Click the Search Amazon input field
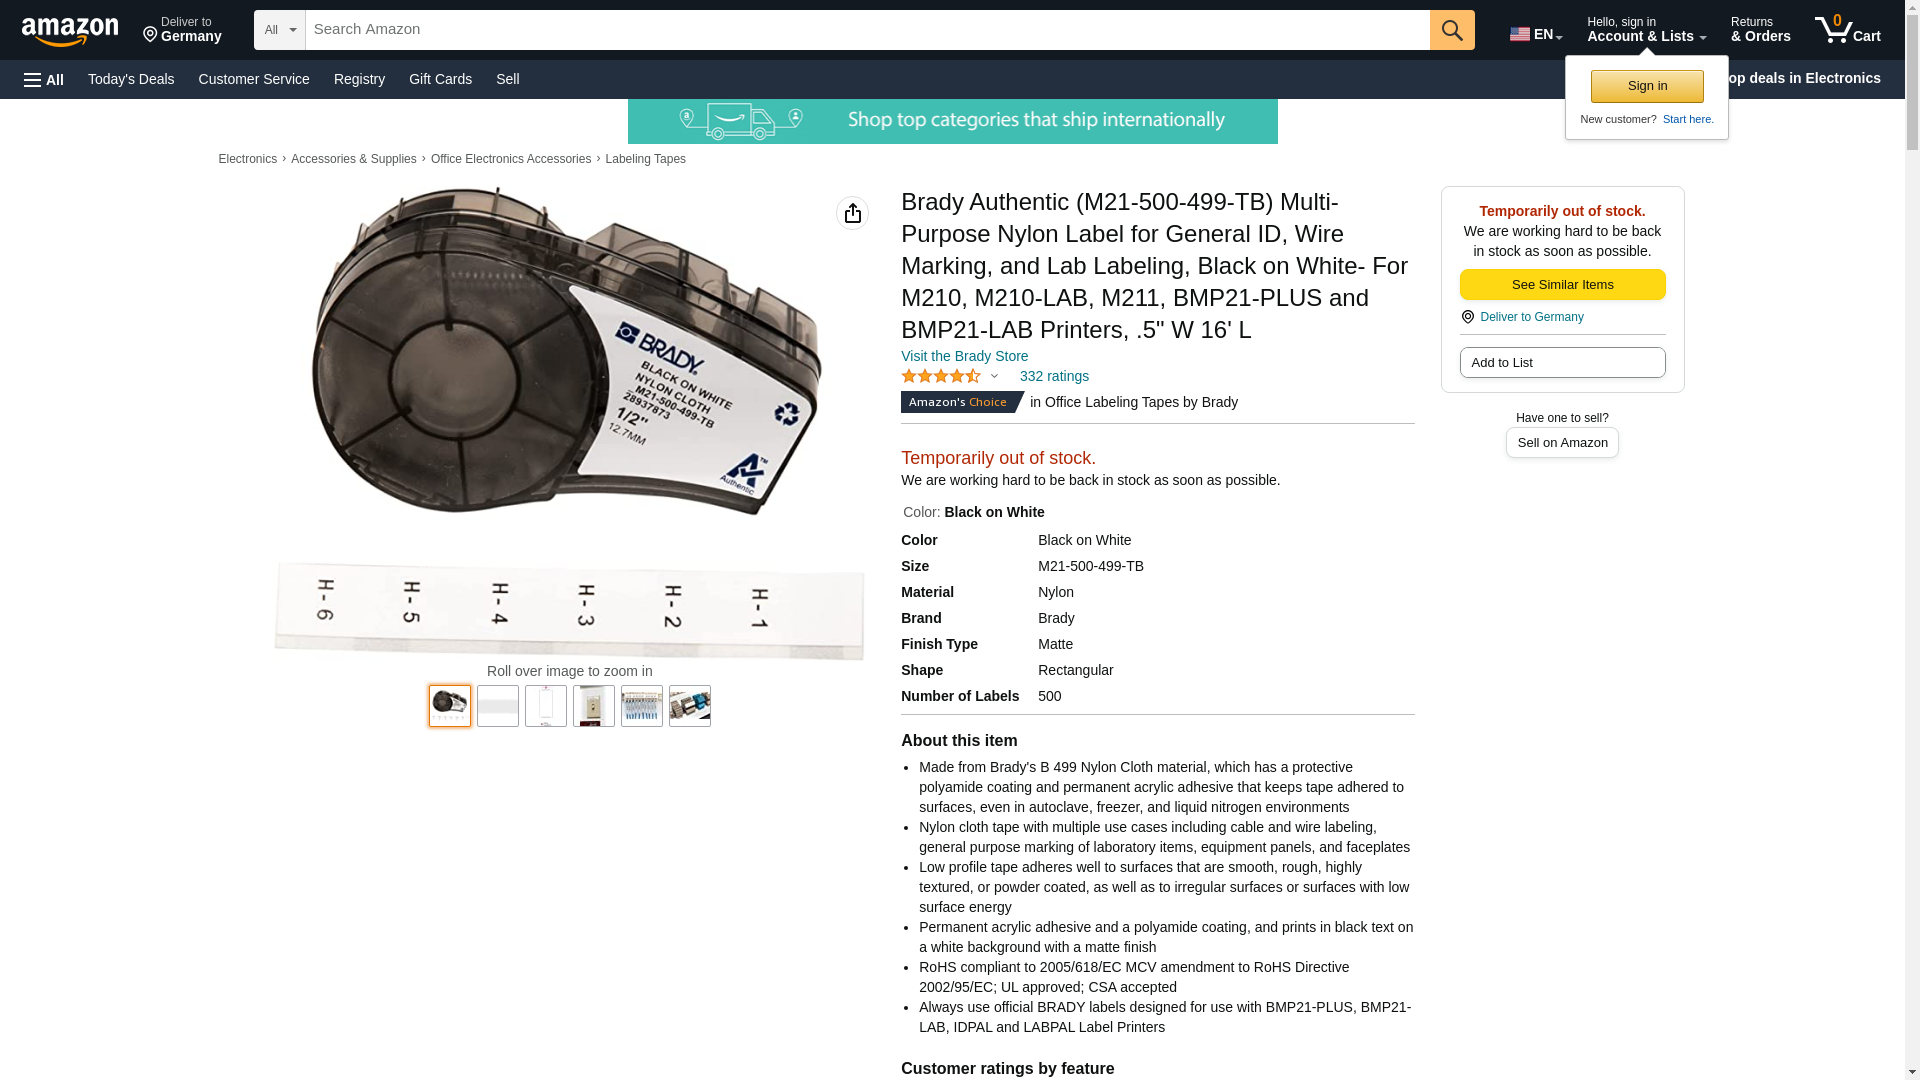The image size is (1920, 1080). tap(867, 30)
